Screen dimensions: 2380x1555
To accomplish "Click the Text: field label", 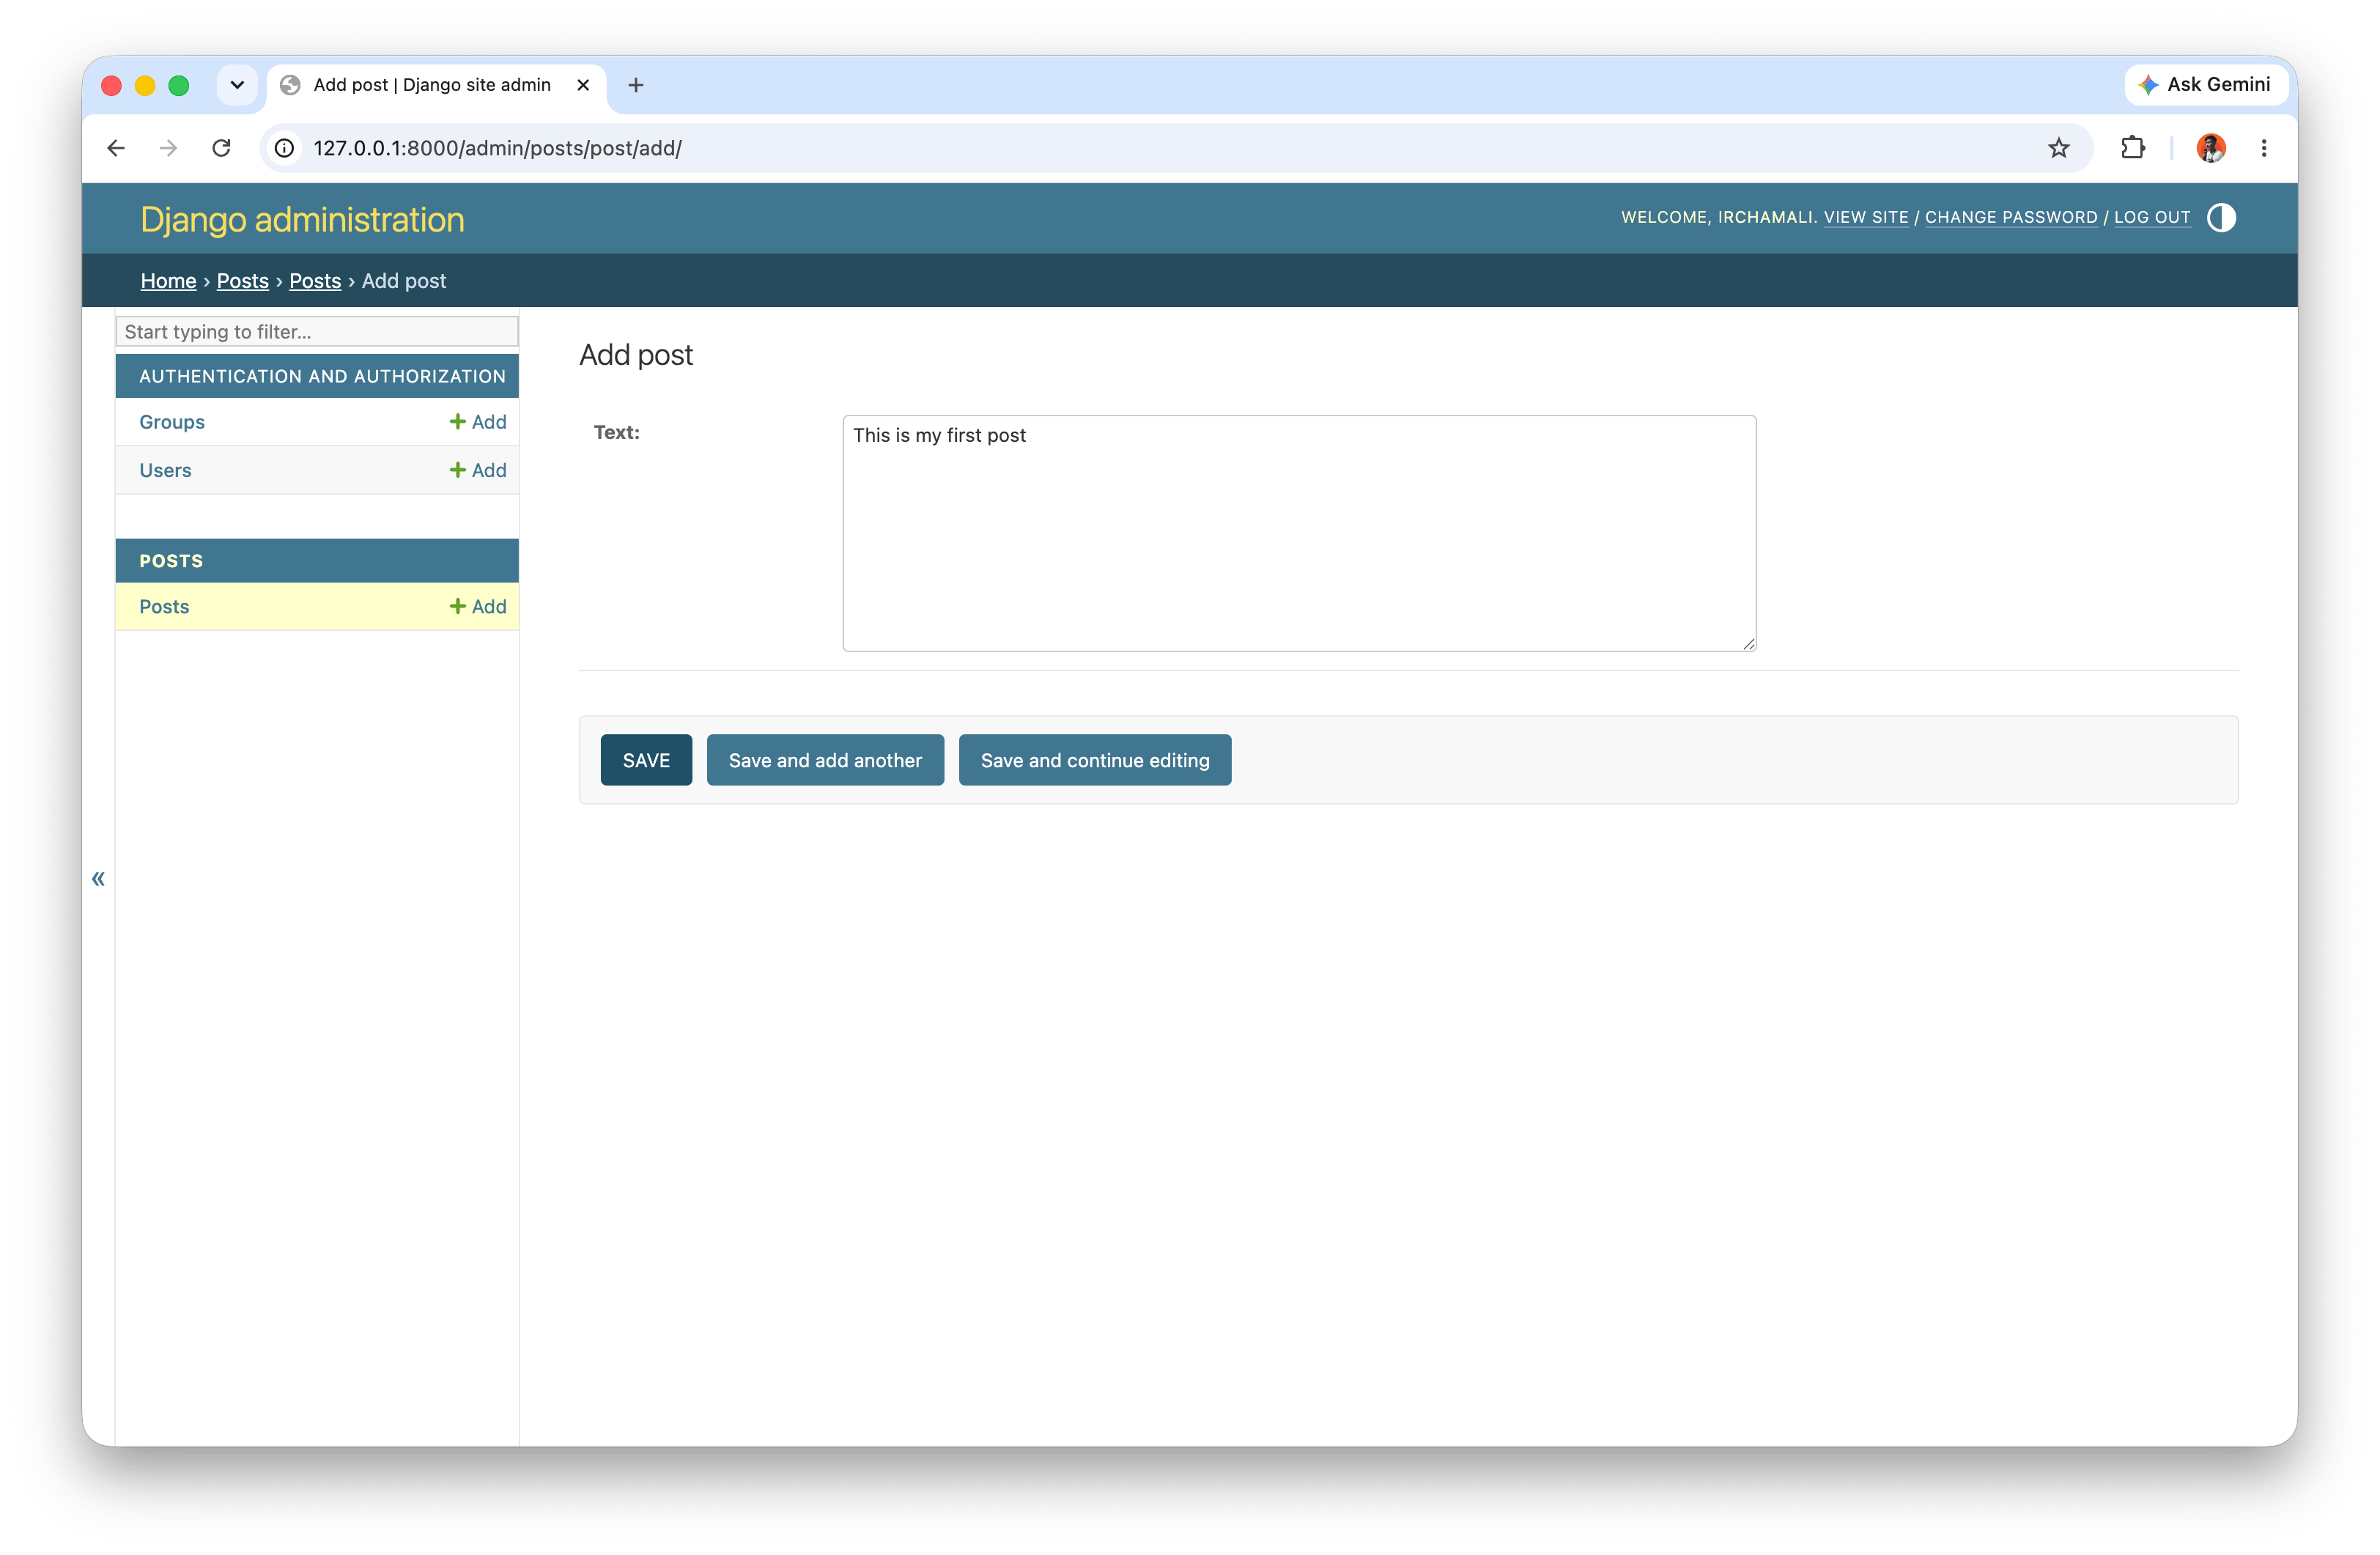I will tap(616, 432).
